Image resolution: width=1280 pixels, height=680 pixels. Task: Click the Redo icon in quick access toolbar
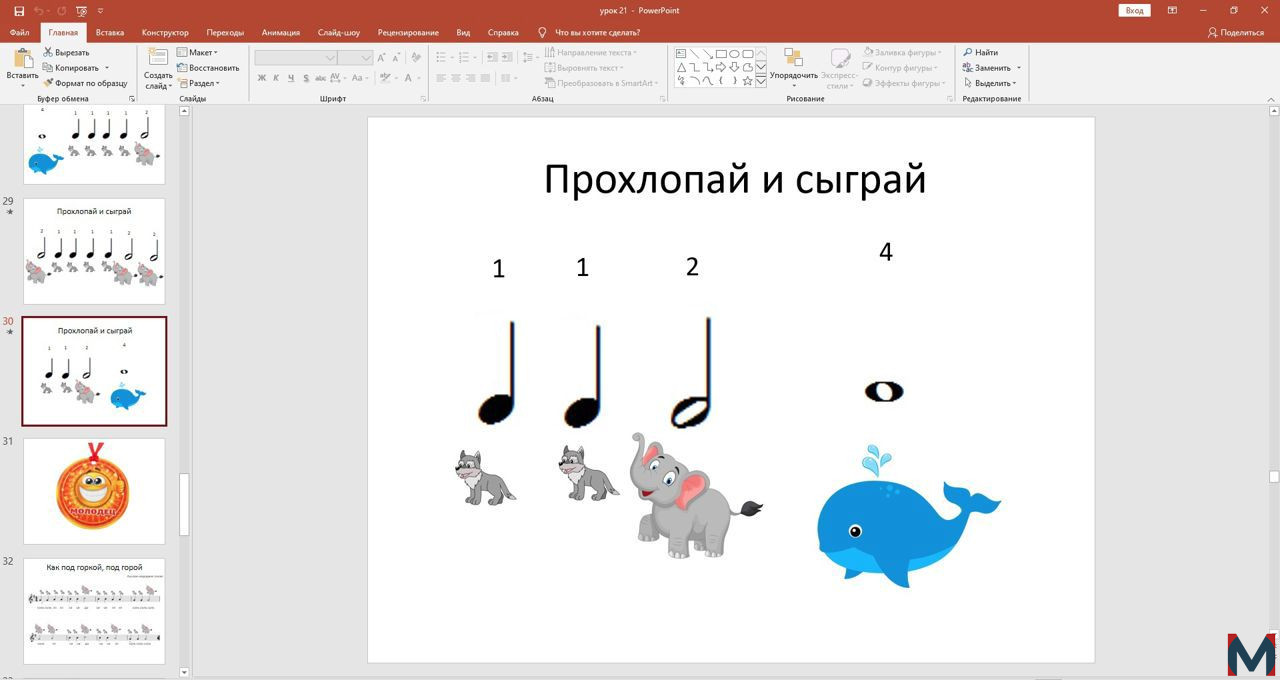coord(61,10)
